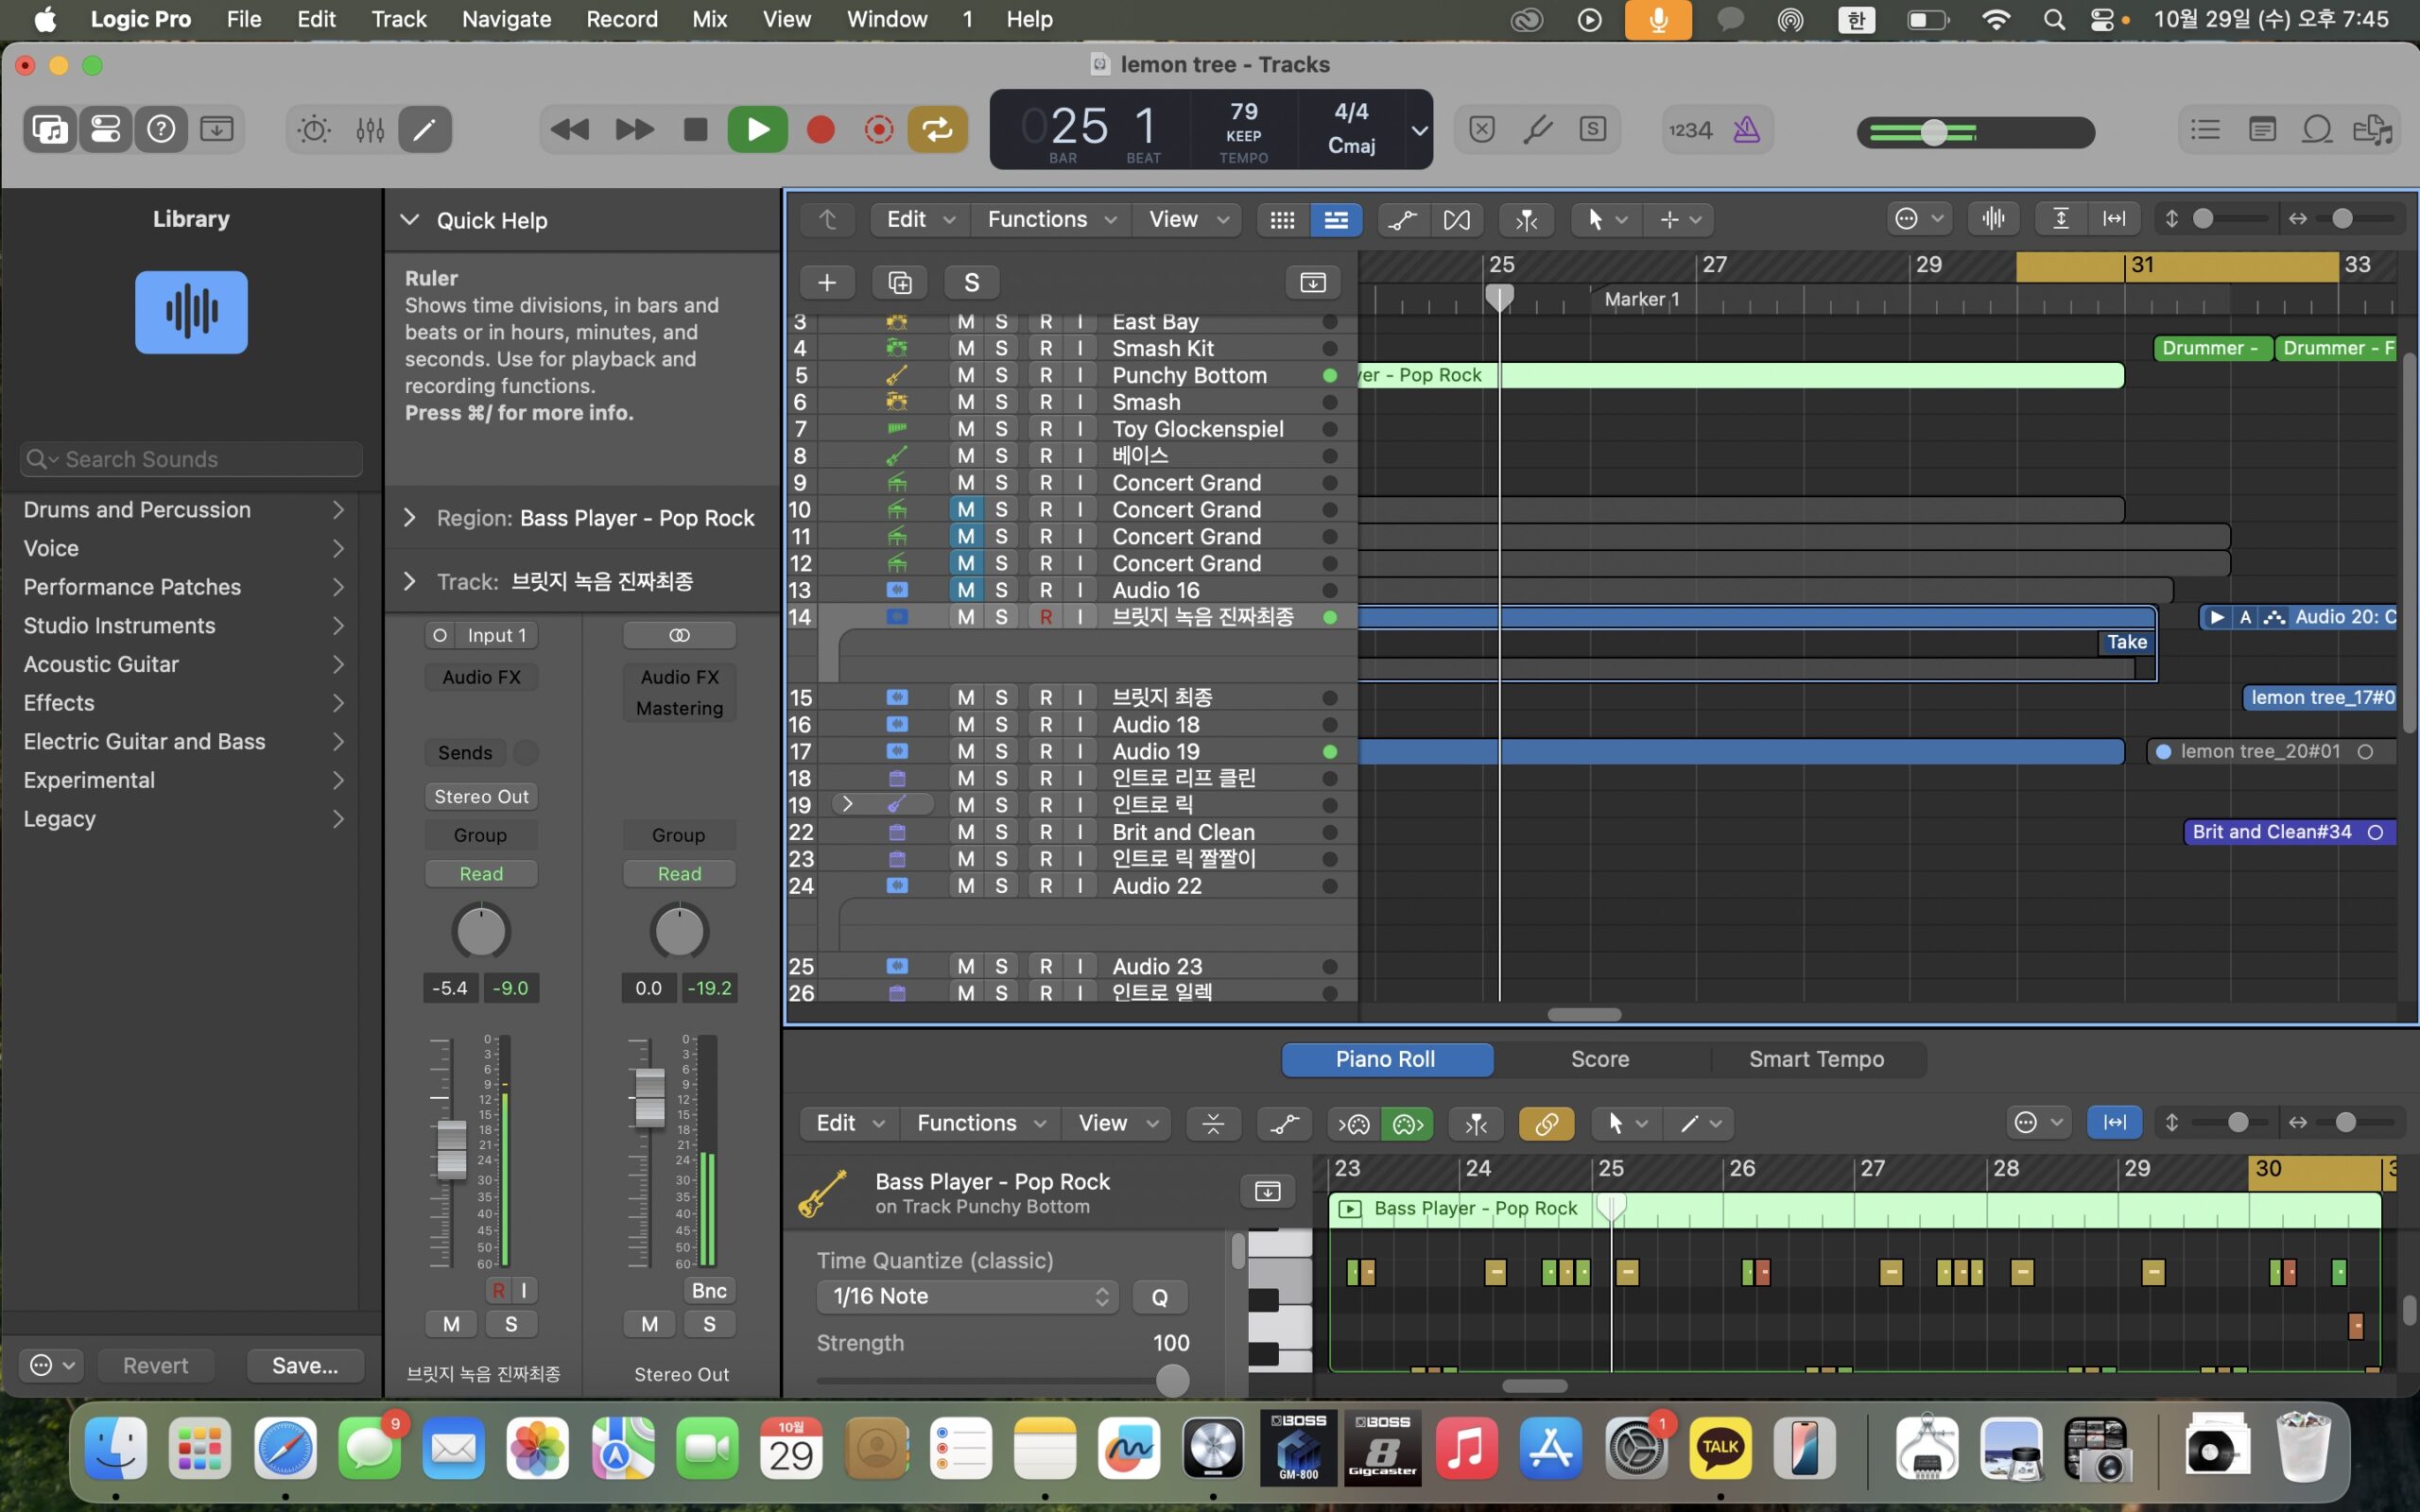Show automation in Tracks toolbar

[x=1402, y=220]
